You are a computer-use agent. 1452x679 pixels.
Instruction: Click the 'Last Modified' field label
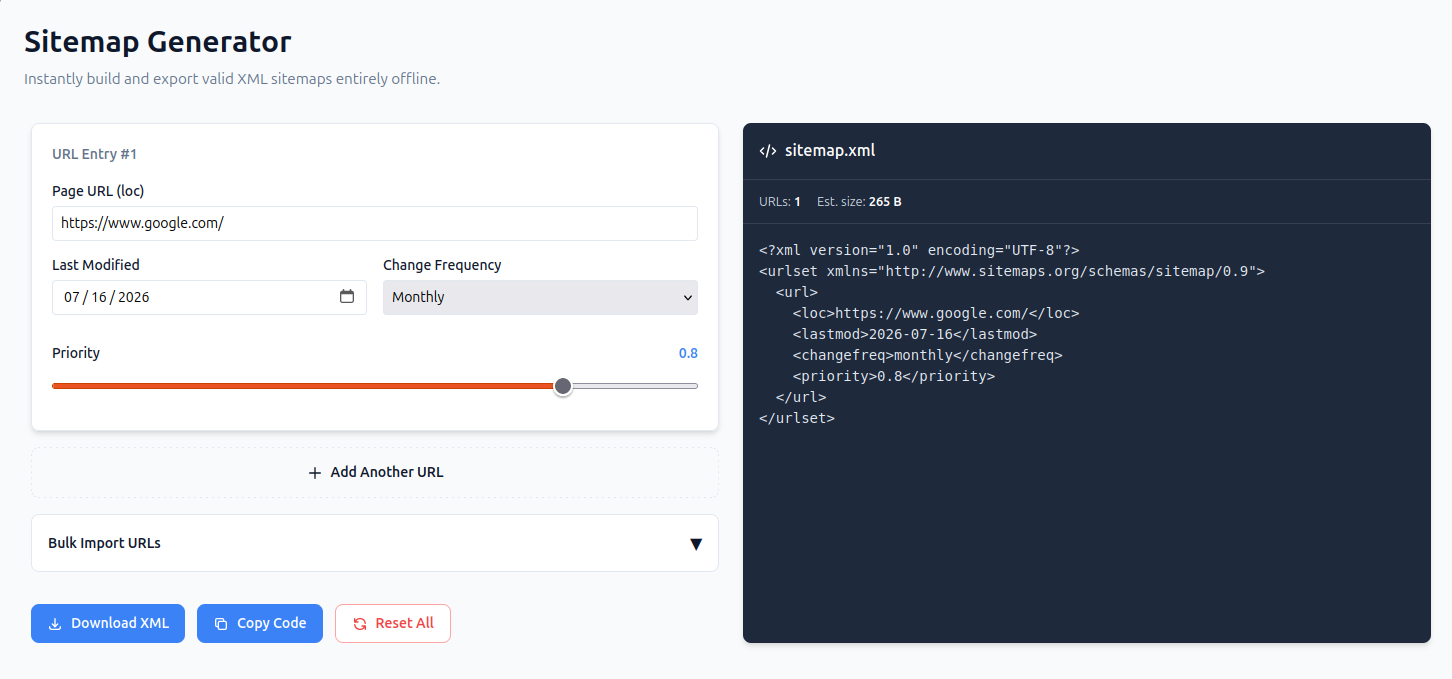(x=96, y=265)
